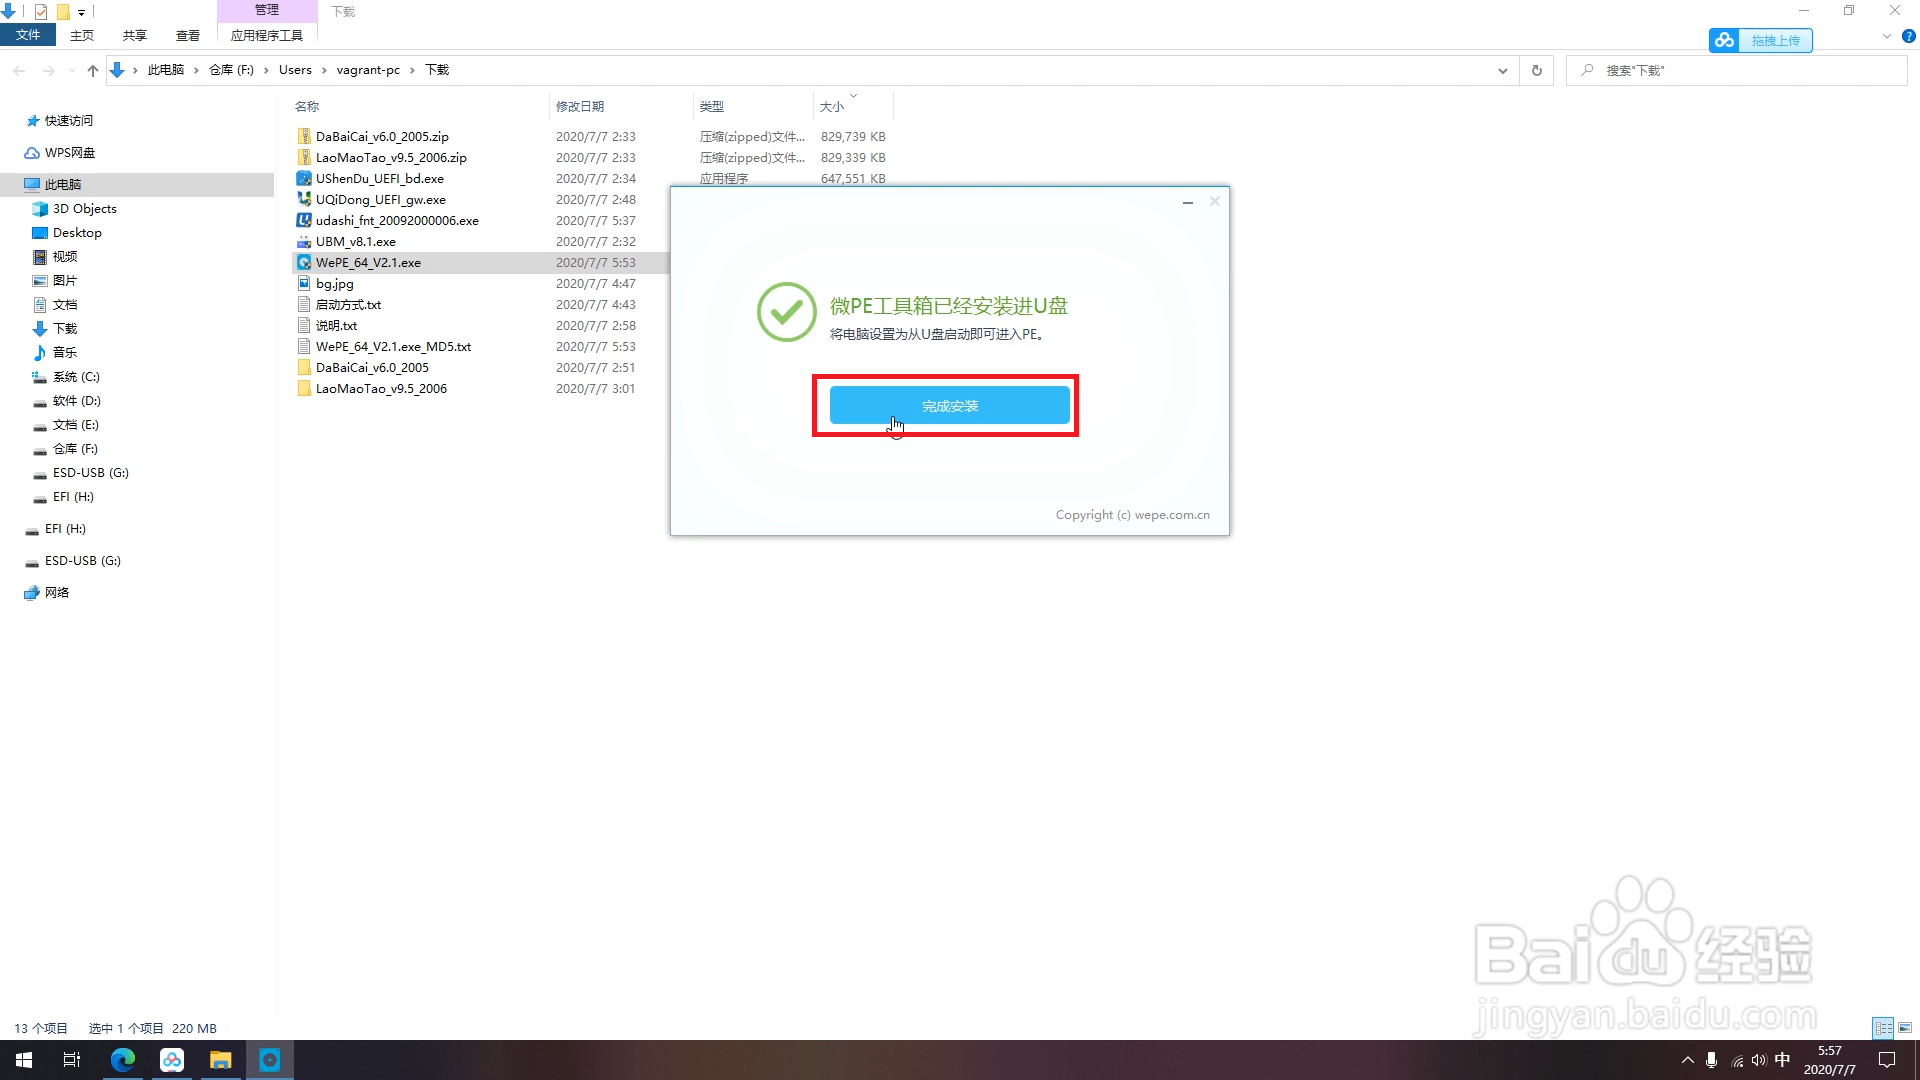Click the microphone icon in system tray
This screenshot has height=1080, width=1920.
[x=1712, y=1060]
